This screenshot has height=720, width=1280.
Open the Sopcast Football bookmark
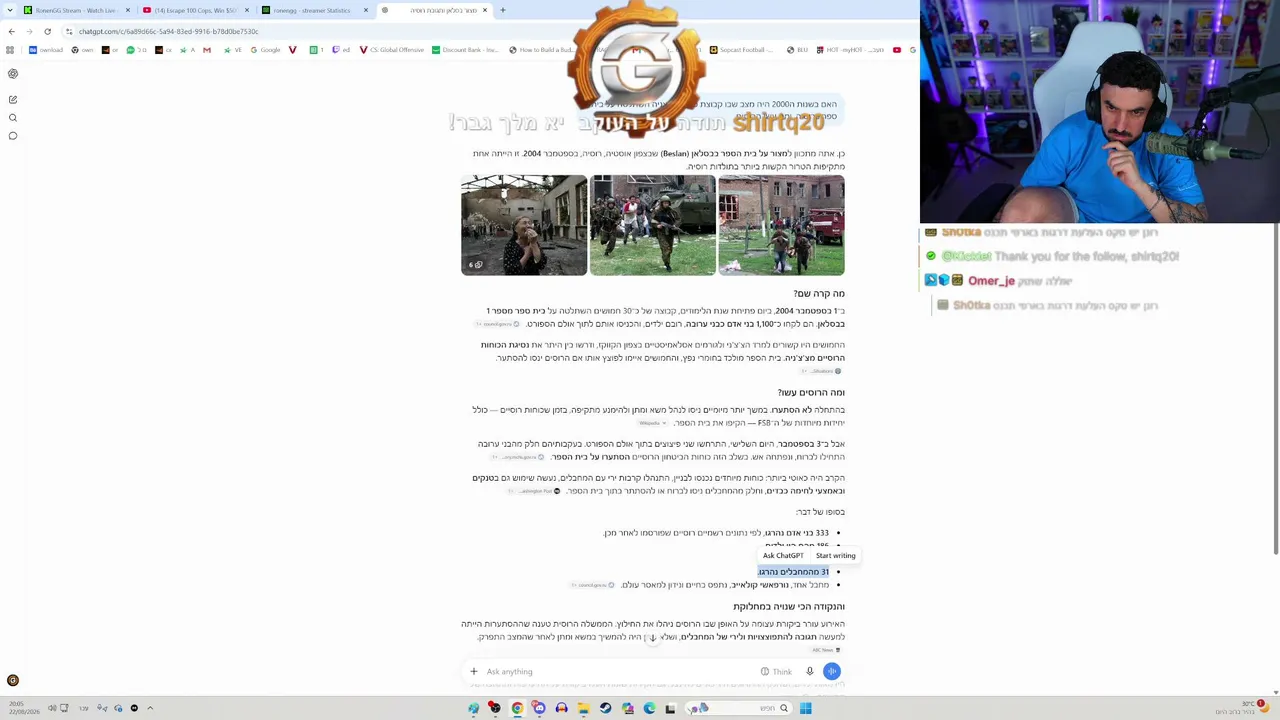[742, 50]
